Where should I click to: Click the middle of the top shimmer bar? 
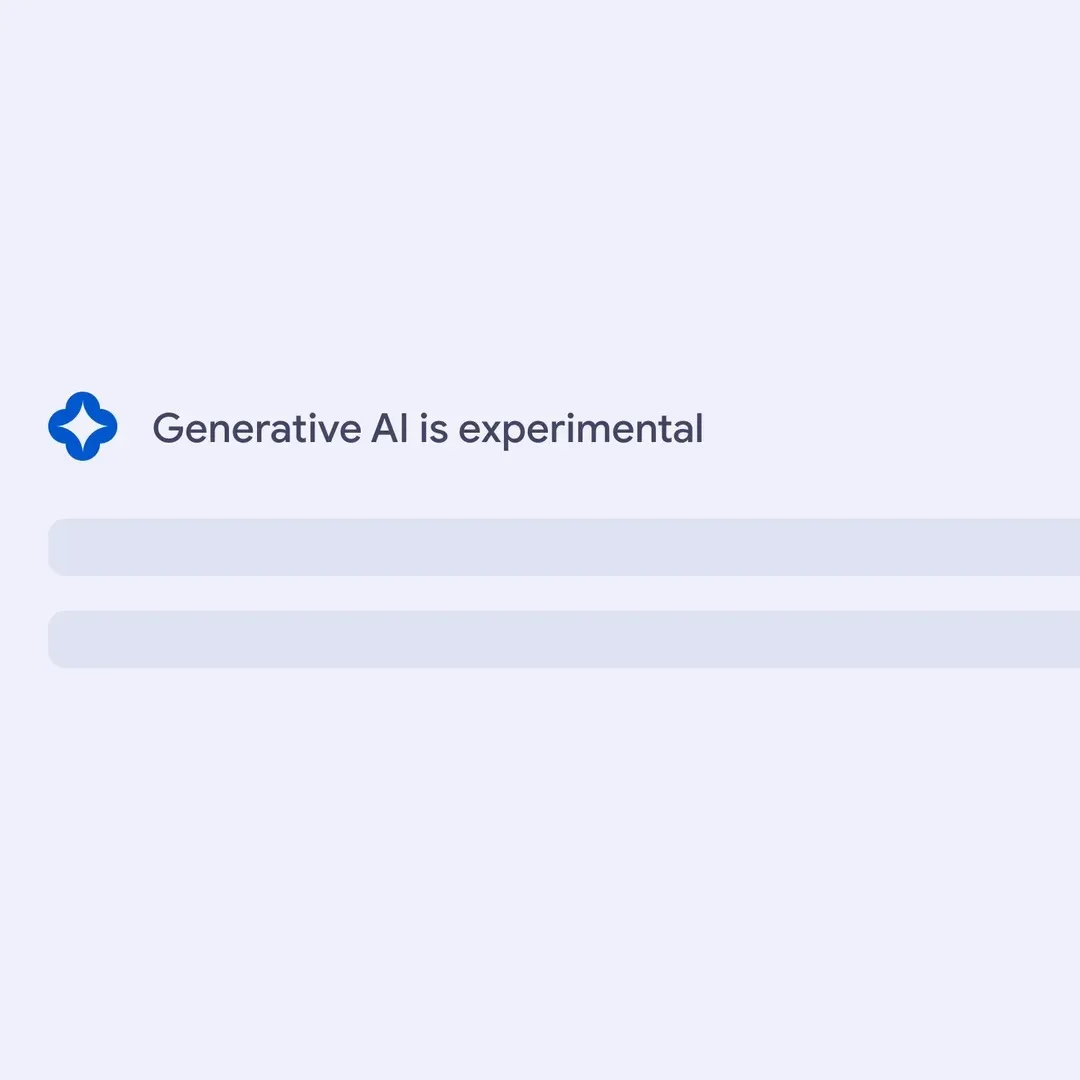coord(564,547)
